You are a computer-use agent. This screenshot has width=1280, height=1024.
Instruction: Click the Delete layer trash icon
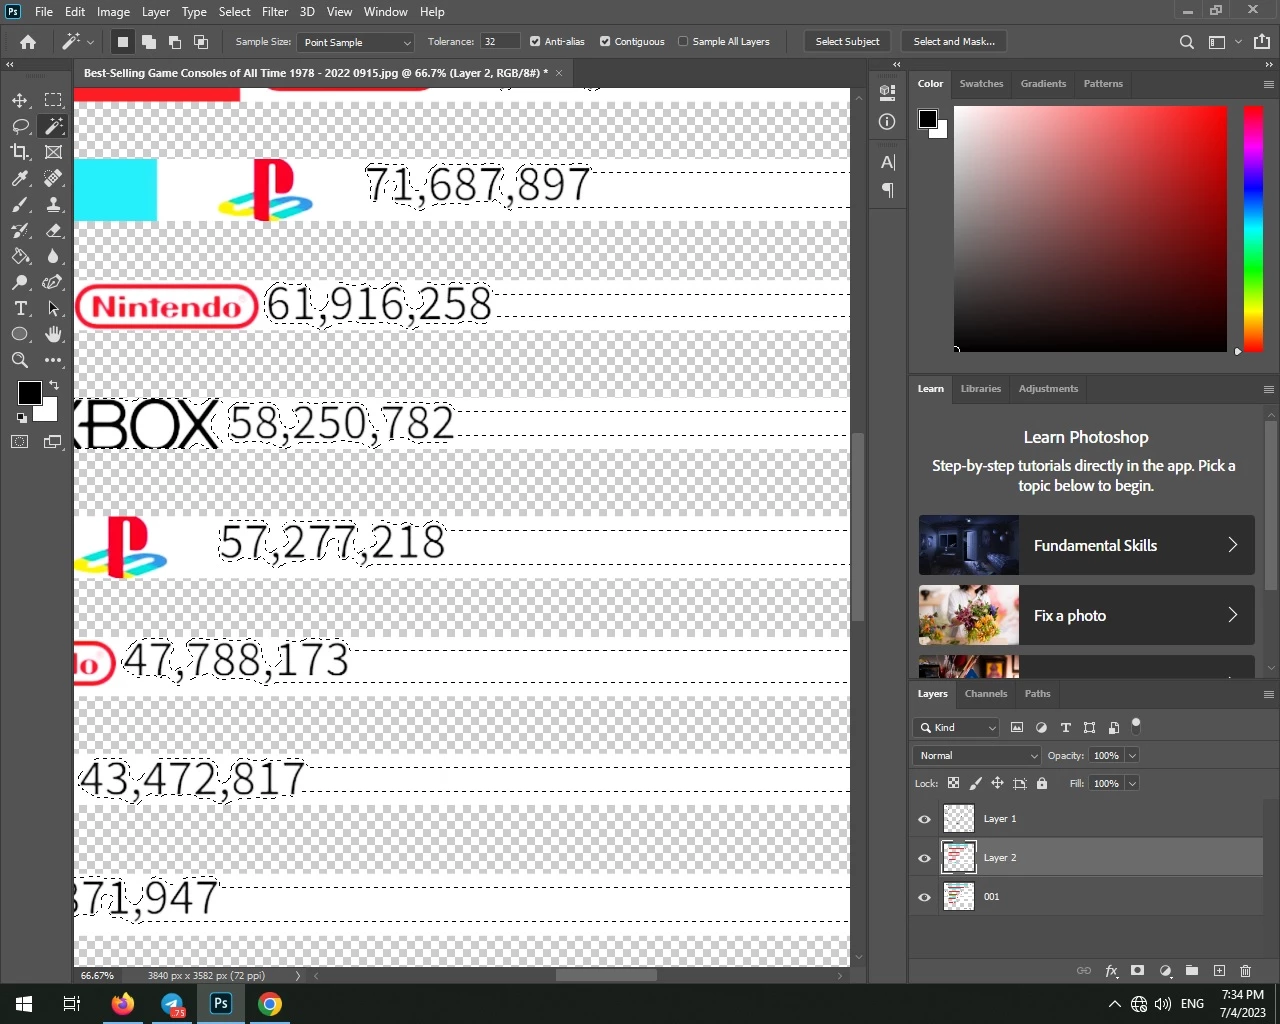1246,971
